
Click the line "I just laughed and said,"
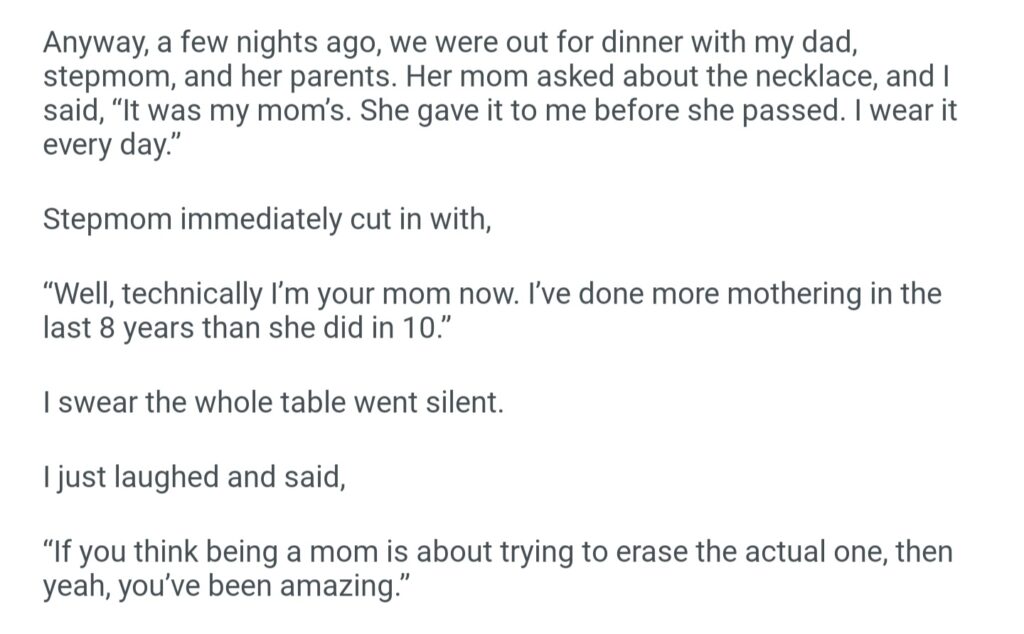click(193, 477)
